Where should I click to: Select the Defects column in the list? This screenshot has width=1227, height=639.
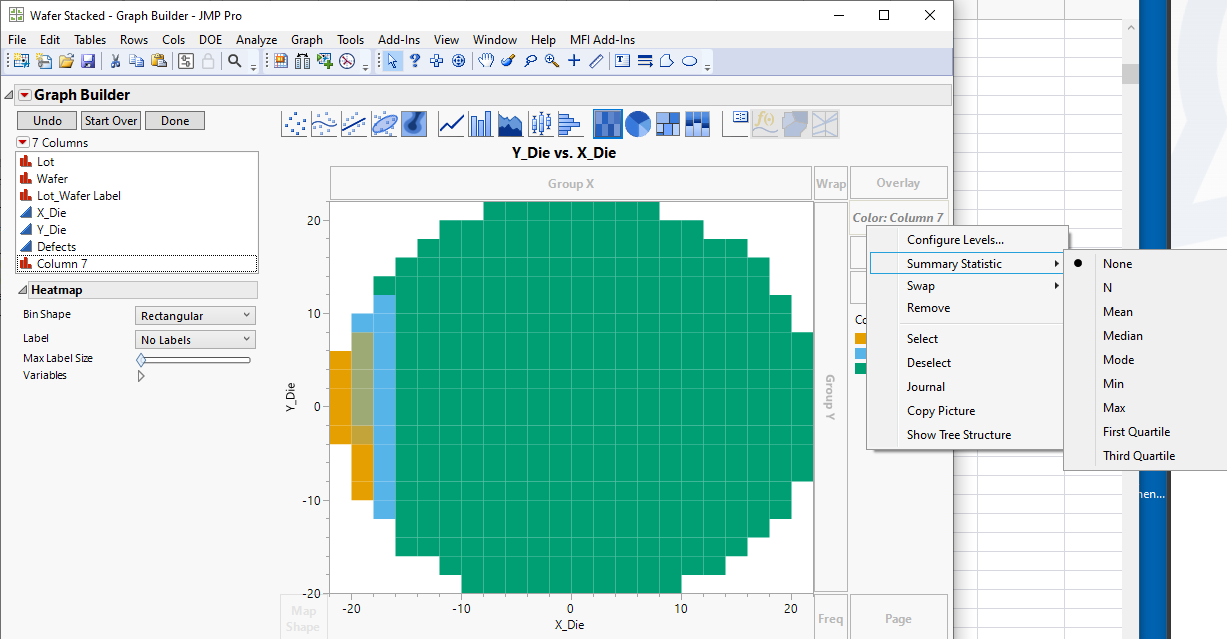pos(56,246)
